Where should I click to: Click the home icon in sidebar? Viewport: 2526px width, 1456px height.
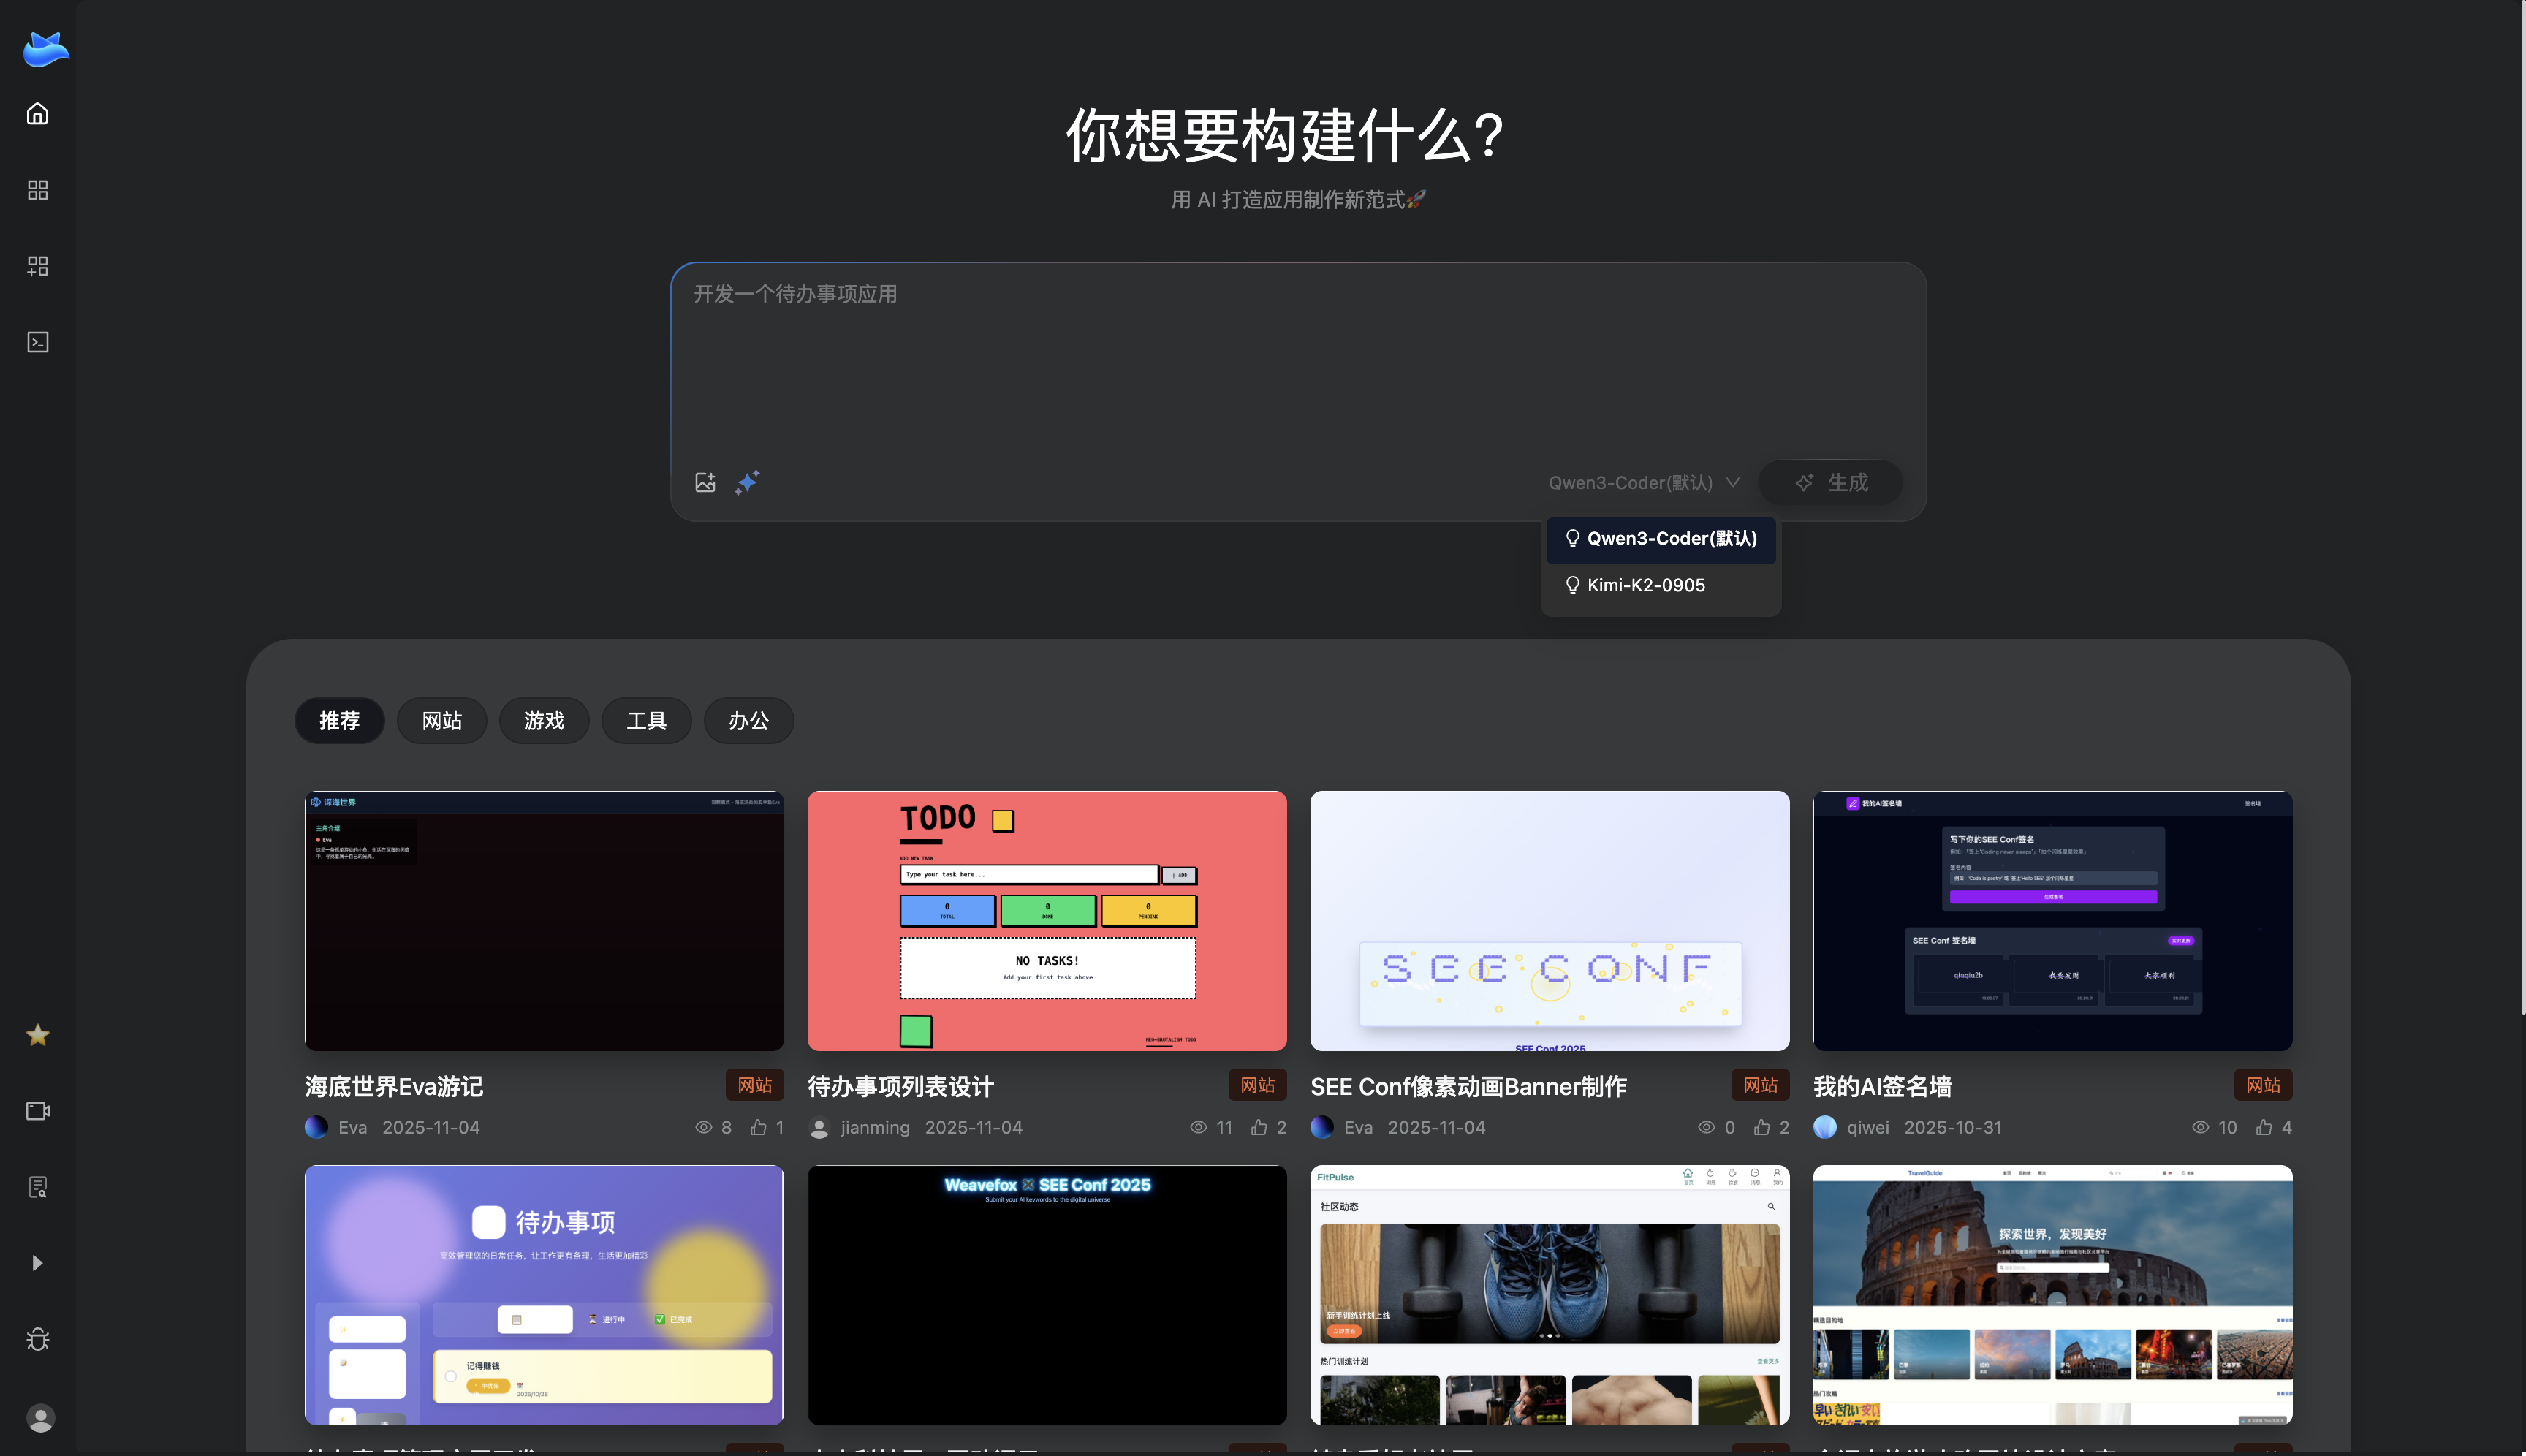tap(38, 114)
